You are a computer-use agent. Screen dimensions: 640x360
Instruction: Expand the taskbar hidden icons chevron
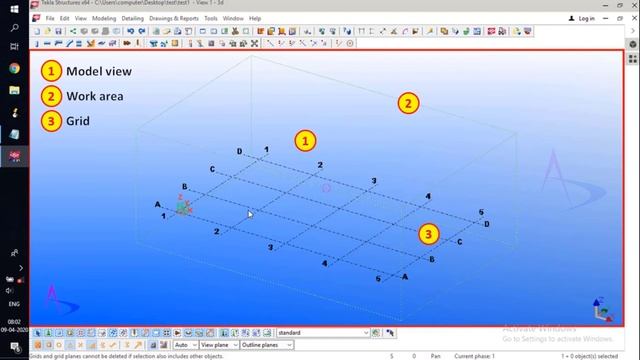pos(21,268)
